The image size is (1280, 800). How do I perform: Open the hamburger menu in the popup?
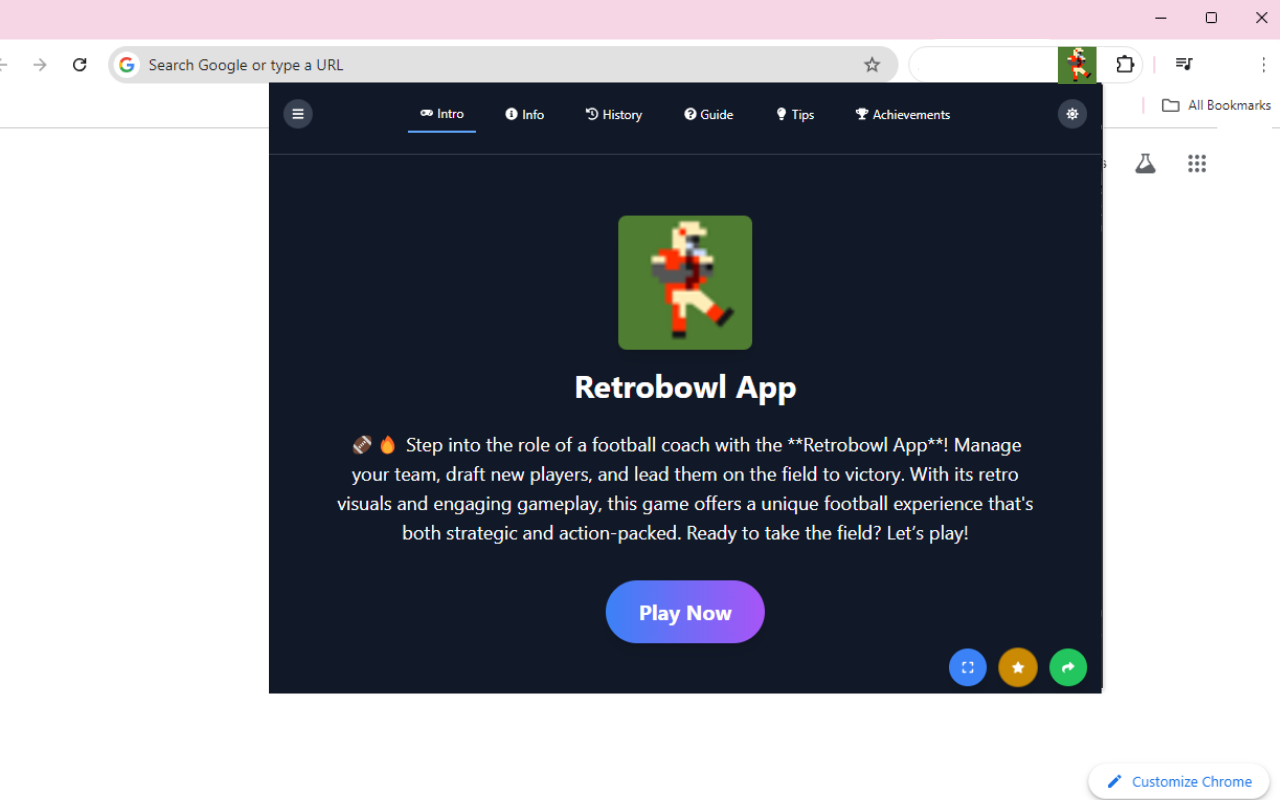coord(298,114)
